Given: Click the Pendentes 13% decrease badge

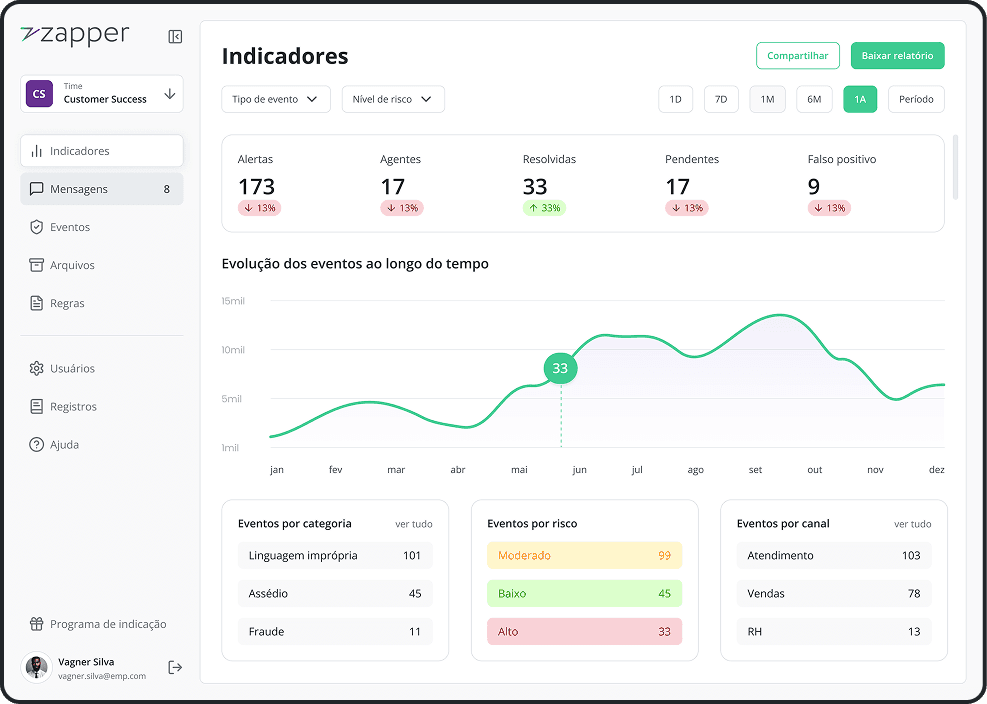Looking at the screenshot, I should pos(687,208).
